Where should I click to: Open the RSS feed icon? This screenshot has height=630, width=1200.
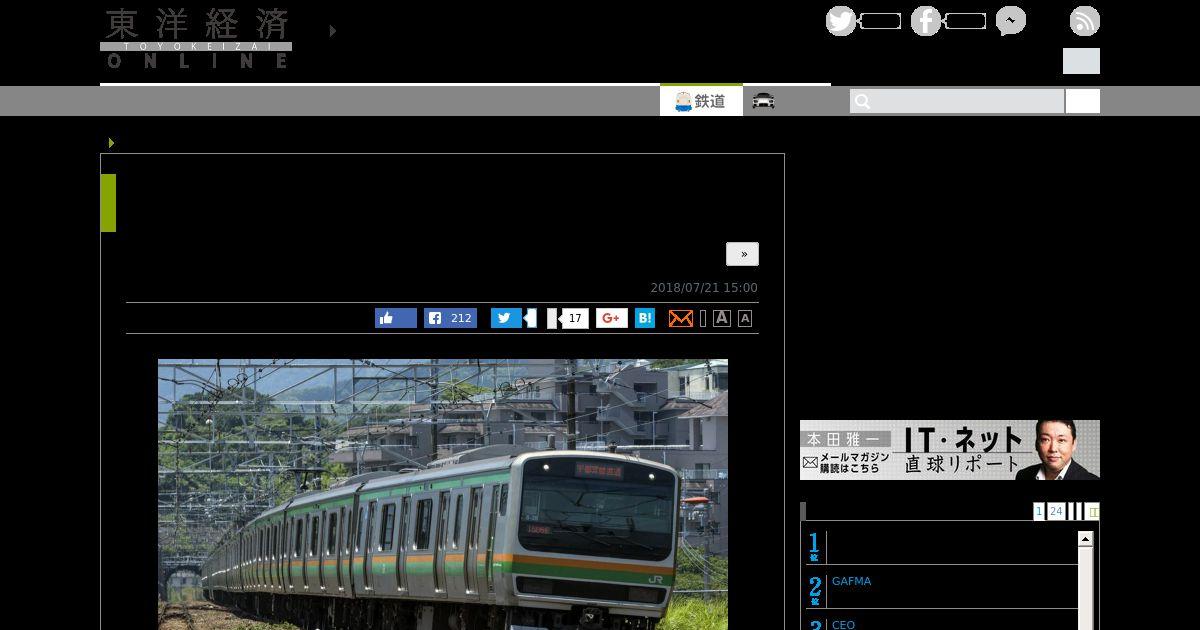click(1084, 21)
